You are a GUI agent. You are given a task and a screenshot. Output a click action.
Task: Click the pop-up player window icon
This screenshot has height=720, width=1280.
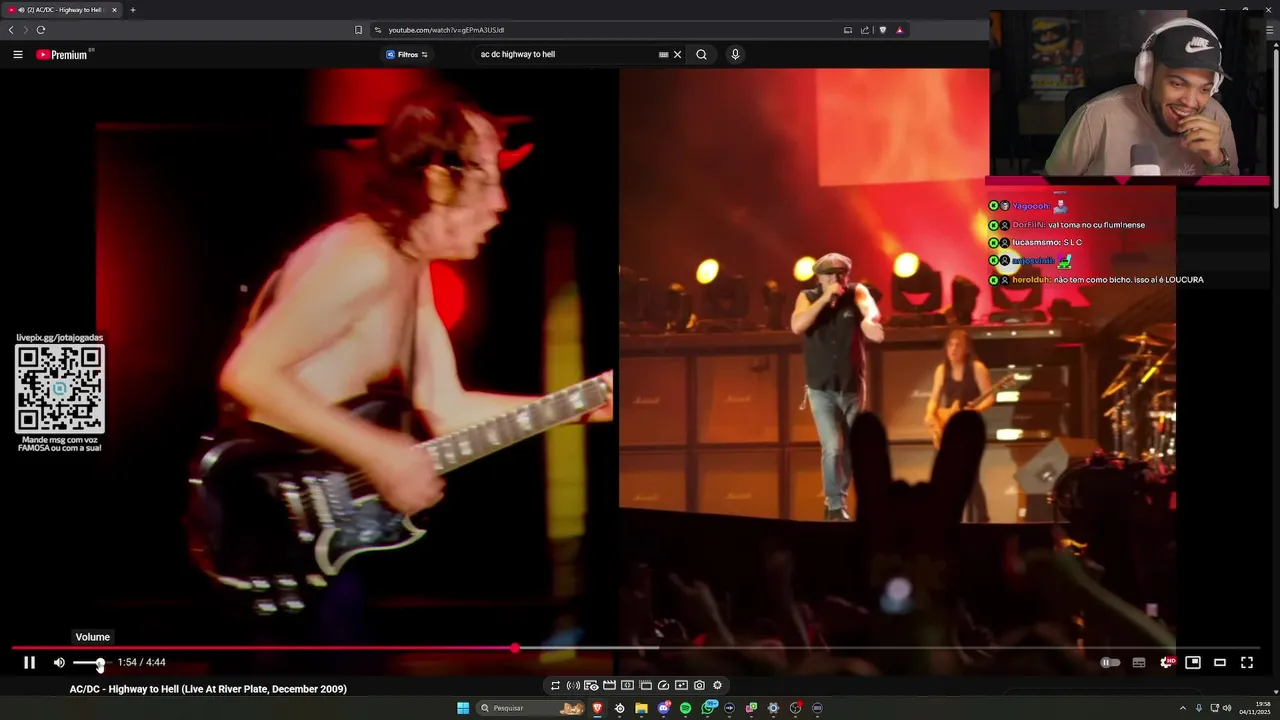point(645,685)
